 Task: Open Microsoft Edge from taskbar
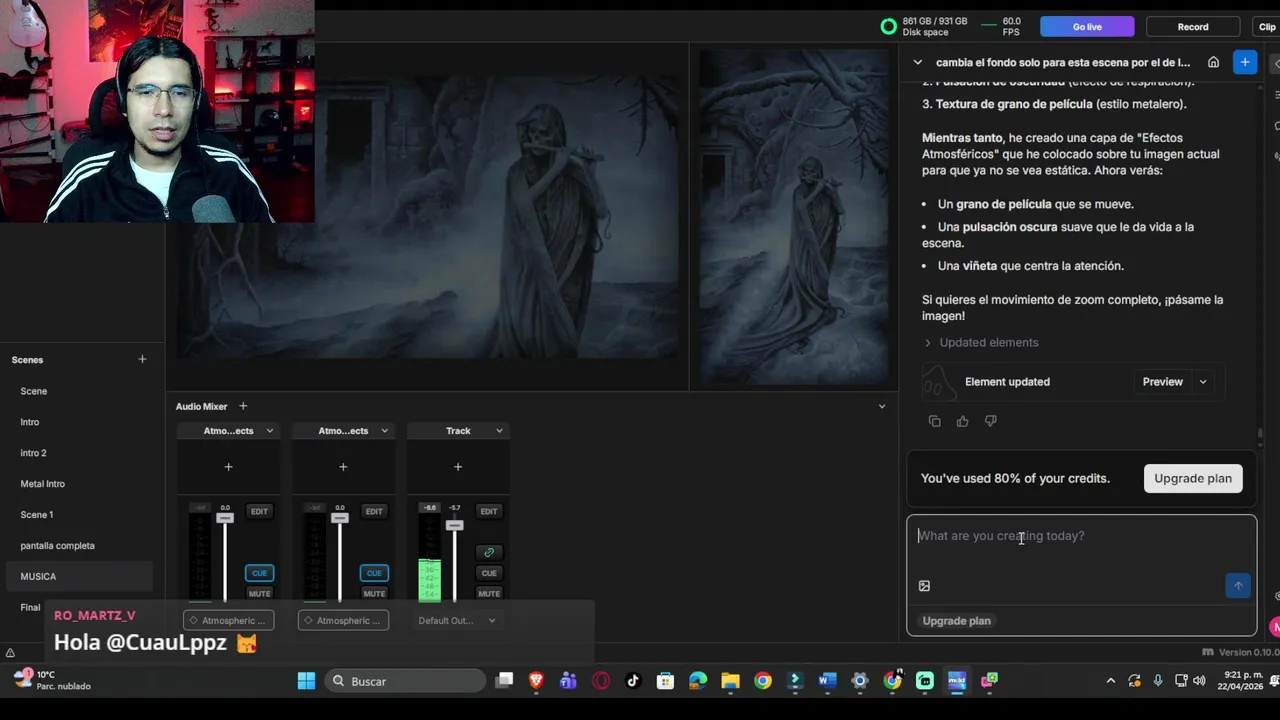(698, 681)
